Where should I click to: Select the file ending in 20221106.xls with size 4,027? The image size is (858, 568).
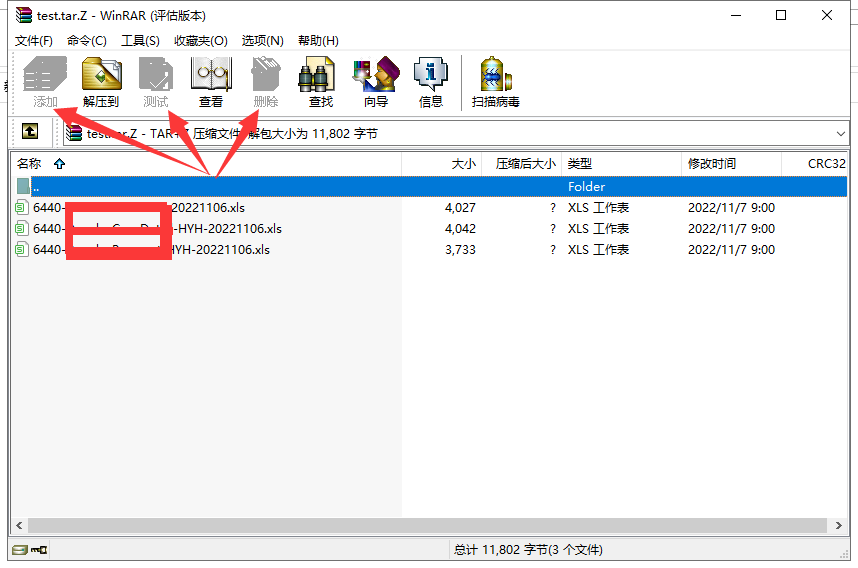click(x=139, y=207)
